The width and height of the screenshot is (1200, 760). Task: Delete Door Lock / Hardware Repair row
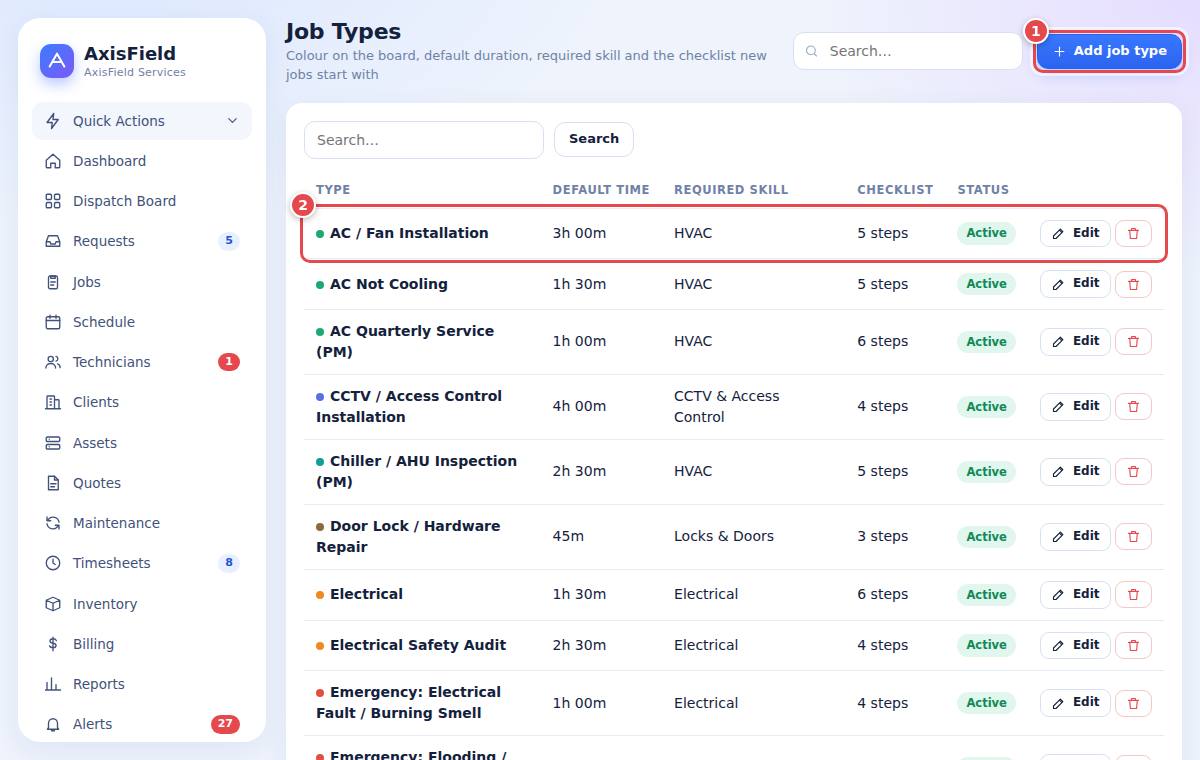1133,536
